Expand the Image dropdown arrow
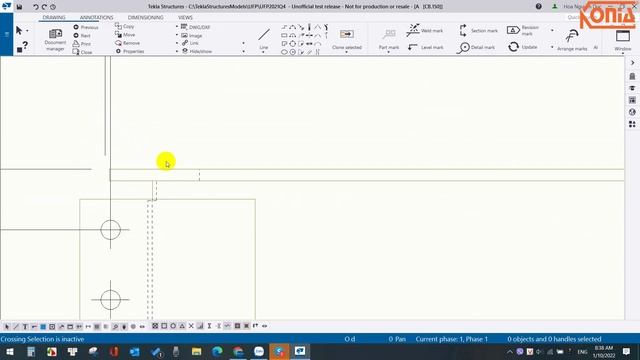This screenshot has height=360, width=640. click(177, 36)
